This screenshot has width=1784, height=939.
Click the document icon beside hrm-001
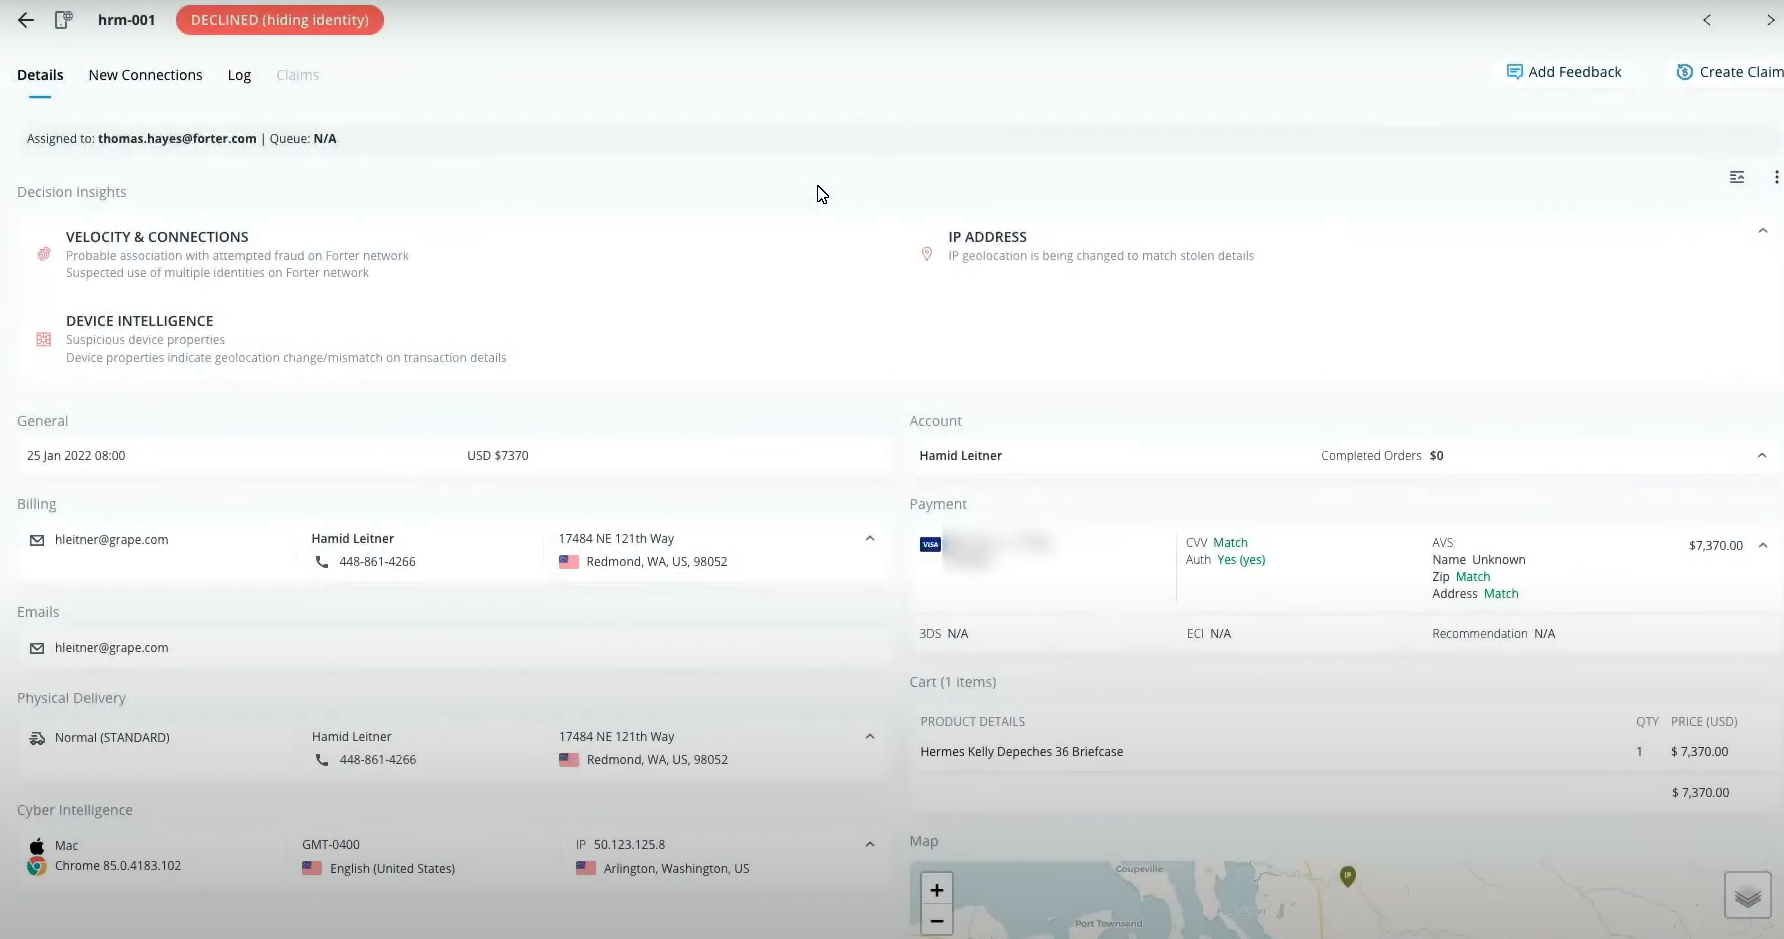click(x=63, y=20)
